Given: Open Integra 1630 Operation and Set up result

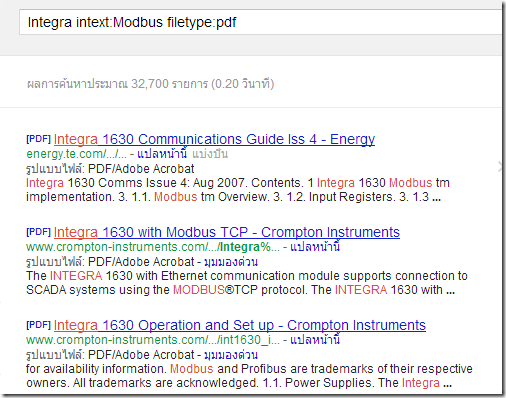Looking at the screenshot, I should point(240,325).
